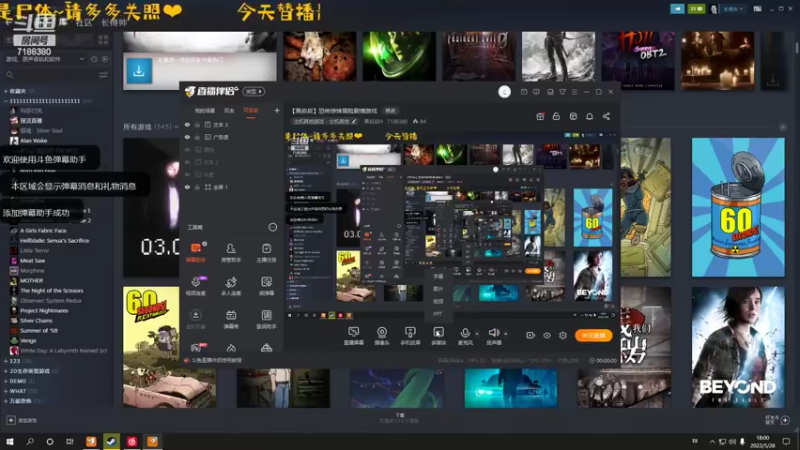Open the 所有游戏 (545) sort dropdown
The width and height of the screenshot is (800, 450).
[x=177, y=127]
